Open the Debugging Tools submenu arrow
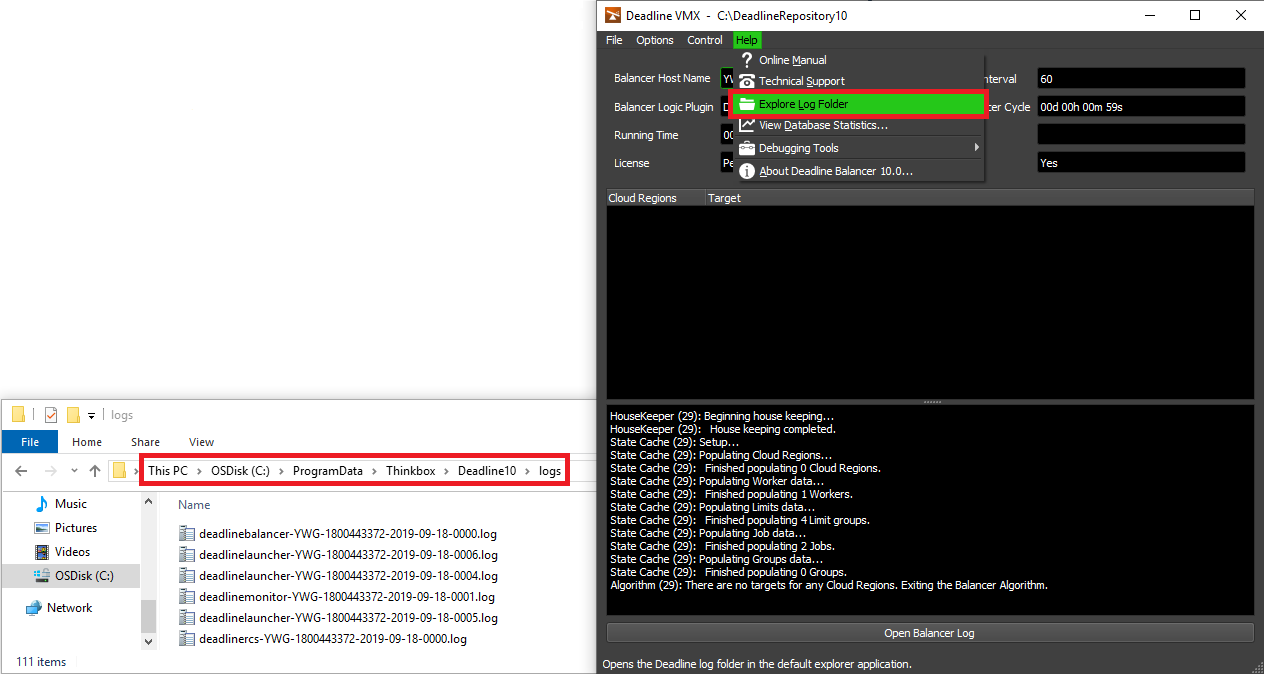The image size is (1264, 674). 976,148
